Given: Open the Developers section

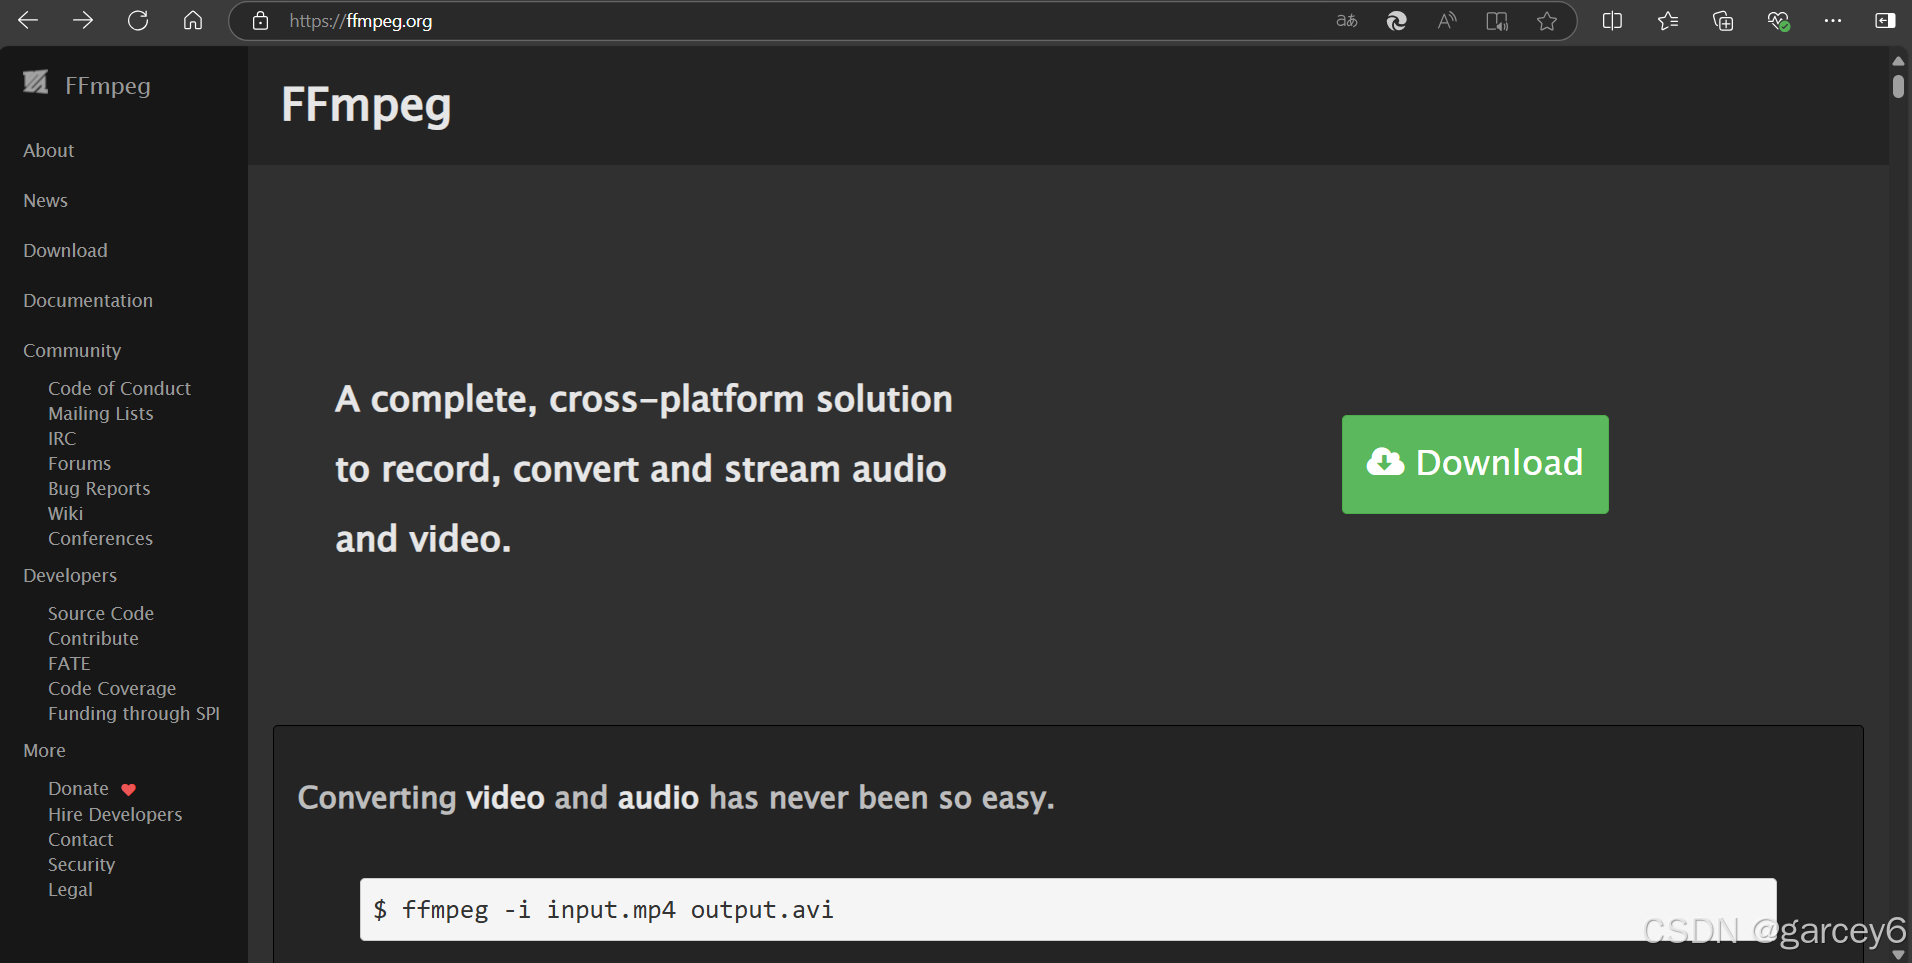Looking at the screenshot, I should point(70,575).
